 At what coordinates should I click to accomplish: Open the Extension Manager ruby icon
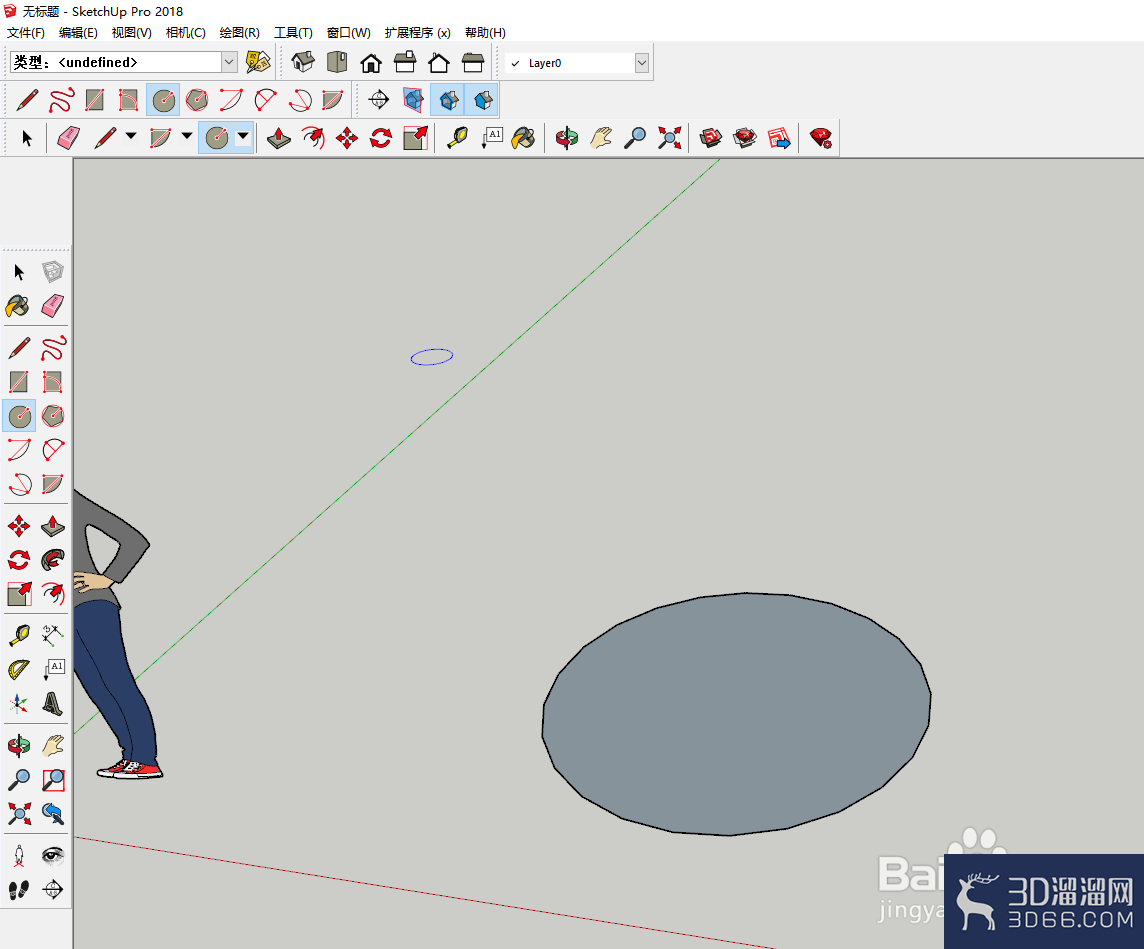[x=820, y=137]
